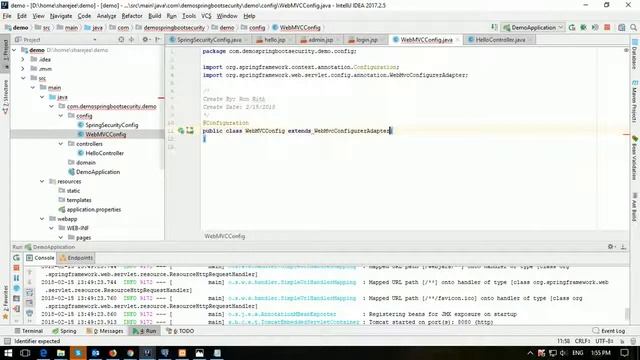
Task: Select DemoApplication class in project tree
Action: [x=98, y=172]
